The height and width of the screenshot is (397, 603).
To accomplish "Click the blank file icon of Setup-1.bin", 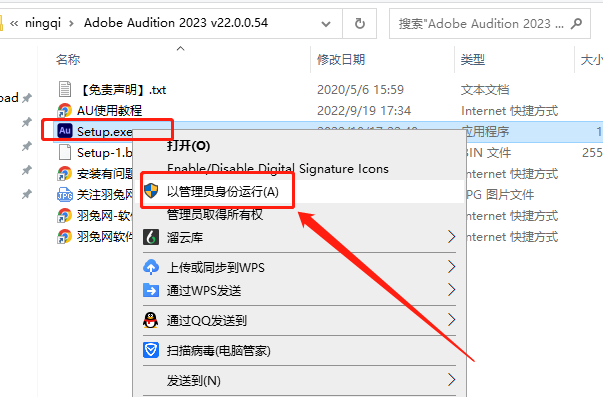I will (x=65, y=152).
